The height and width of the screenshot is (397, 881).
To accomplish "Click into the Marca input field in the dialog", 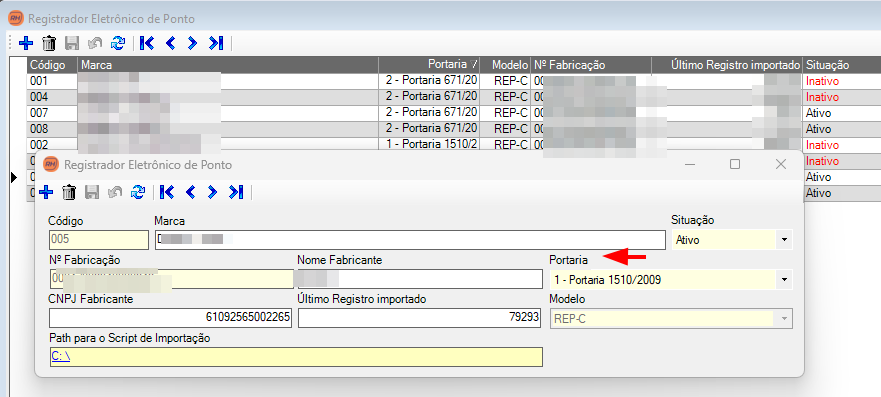I will [x=410, y=240].
